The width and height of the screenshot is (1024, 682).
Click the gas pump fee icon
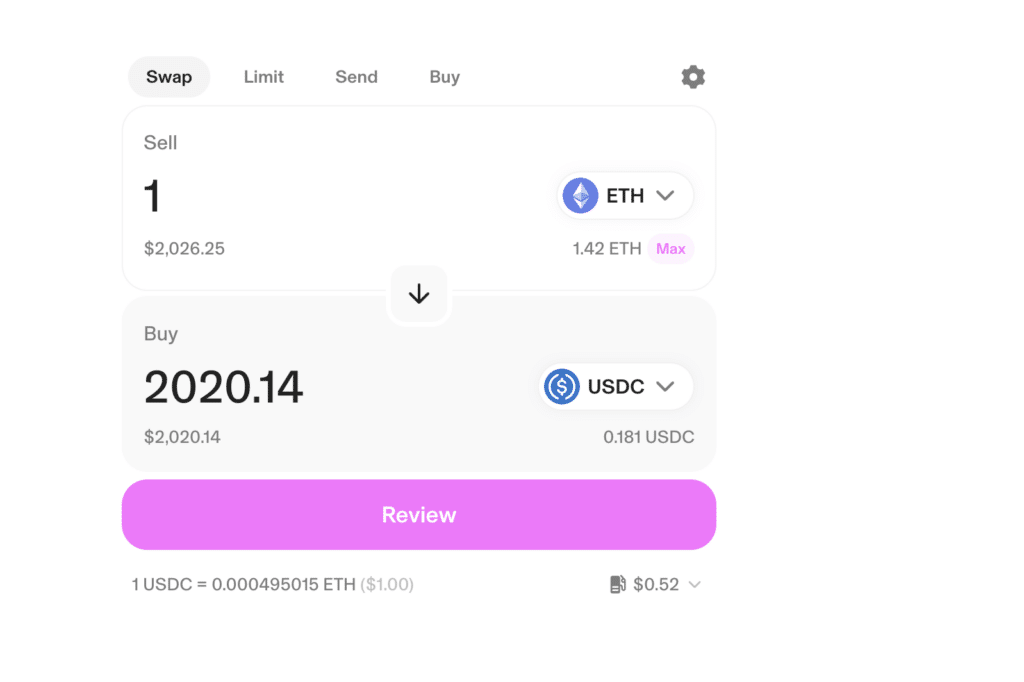click(x=618, y=584)
